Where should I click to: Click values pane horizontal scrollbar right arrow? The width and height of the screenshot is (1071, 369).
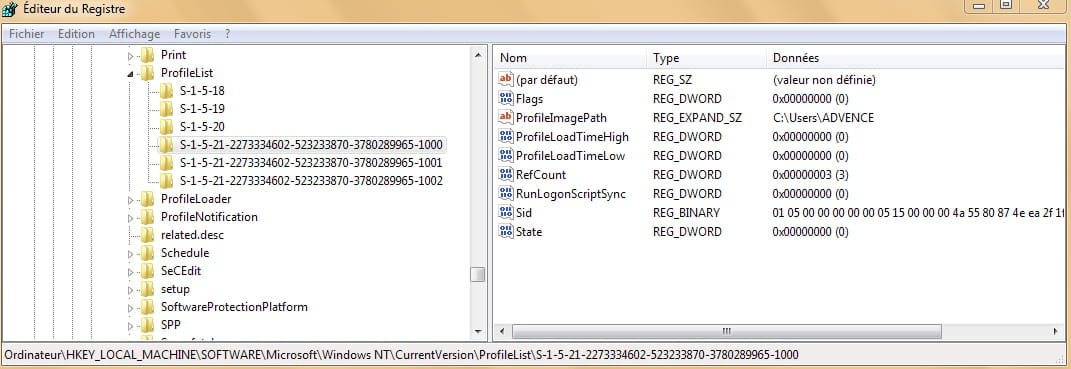click(1055, 331)
